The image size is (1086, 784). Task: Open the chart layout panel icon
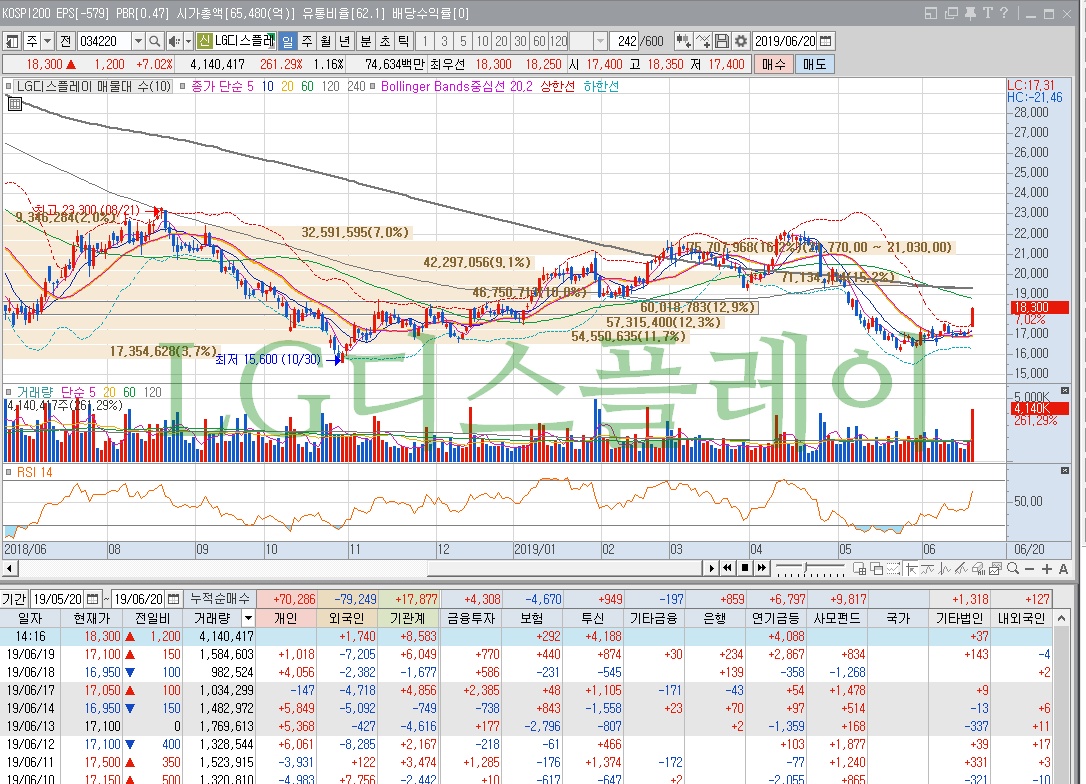pos(12,42)
